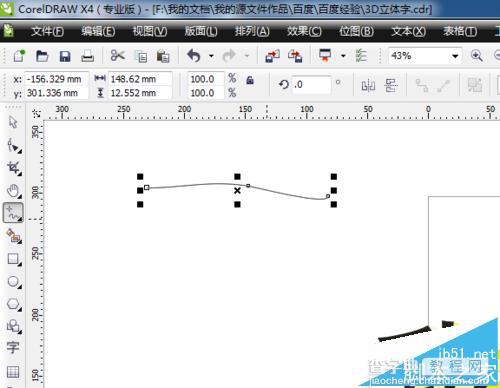This screenshot has height=388, width=500.
Task: Open the 文件(F) menu
Action: point(47,31)
